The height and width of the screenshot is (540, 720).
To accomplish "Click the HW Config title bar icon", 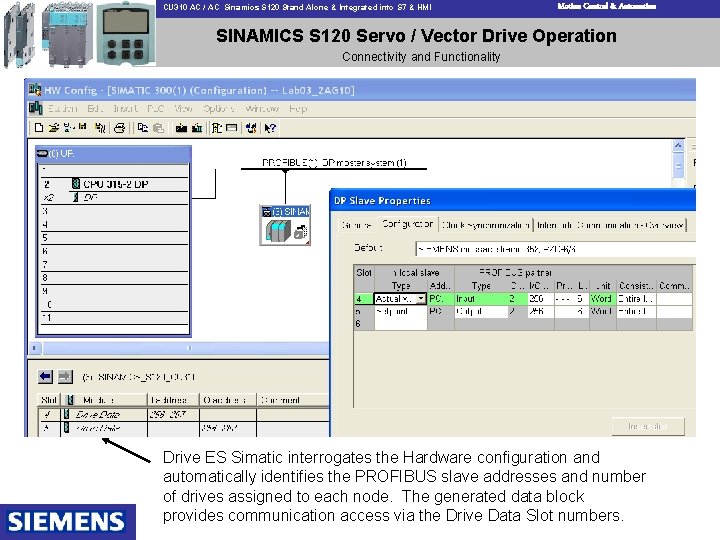I will click(x=35, y=89).
